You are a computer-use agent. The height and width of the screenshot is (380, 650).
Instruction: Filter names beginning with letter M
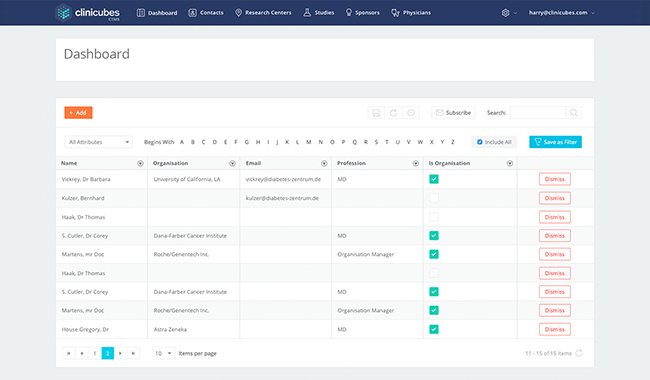click(308, 142)
